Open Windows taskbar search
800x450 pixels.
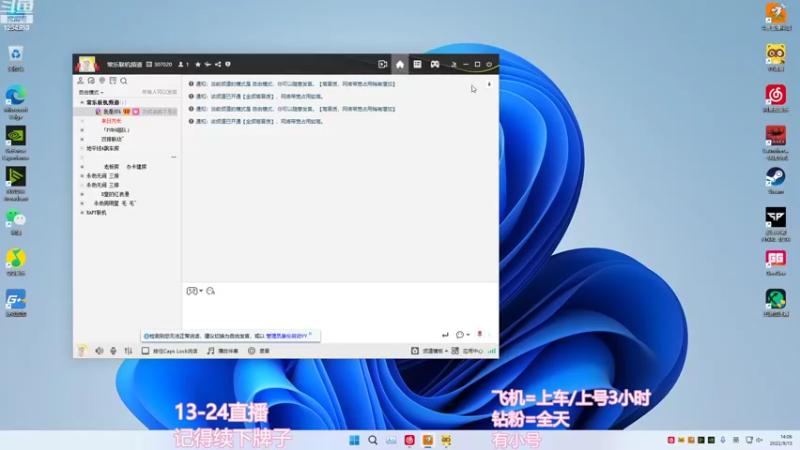click(x=372, y=440)
